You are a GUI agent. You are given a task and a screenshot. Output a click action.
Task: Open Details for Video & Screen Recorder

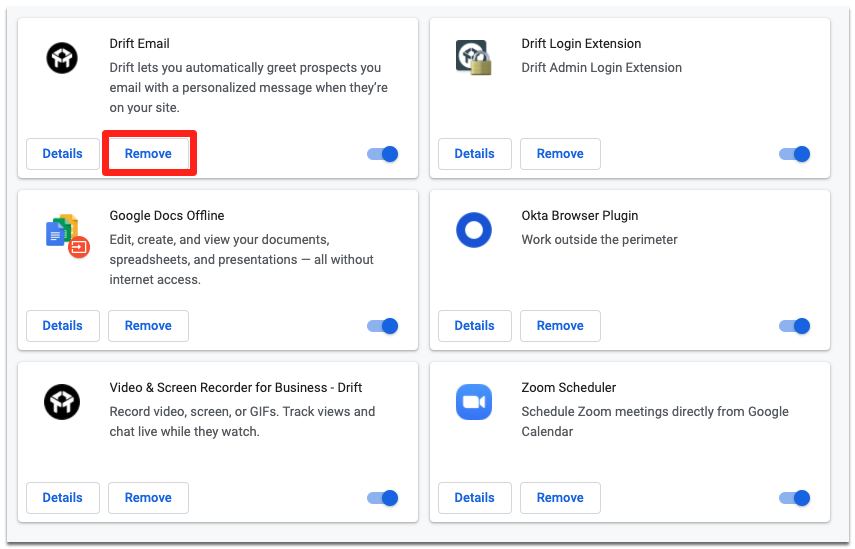tap(63, 498)
